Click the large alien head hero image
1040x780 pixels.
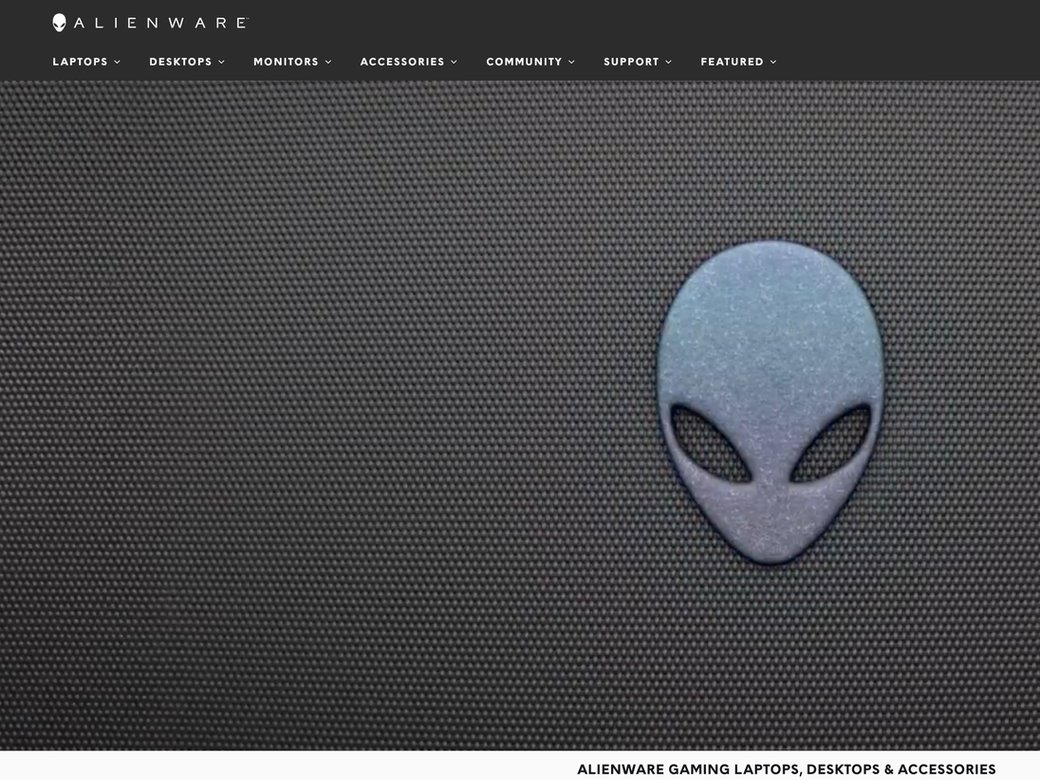pyautogui.click(x=770, y=402)
